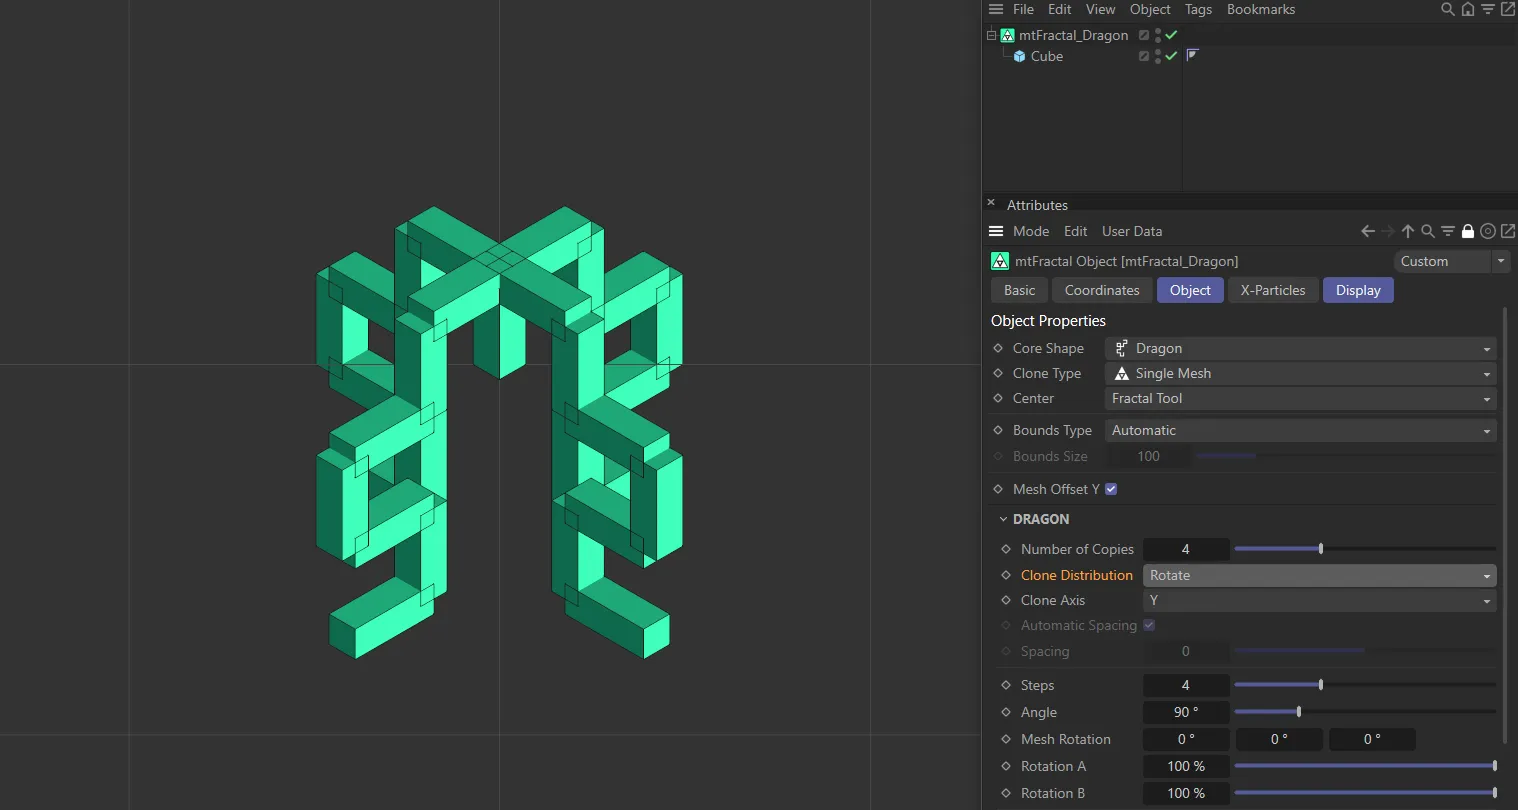Click the Display tab button
Screen dimensions: 1518x810
click(x=1357, y=290)
